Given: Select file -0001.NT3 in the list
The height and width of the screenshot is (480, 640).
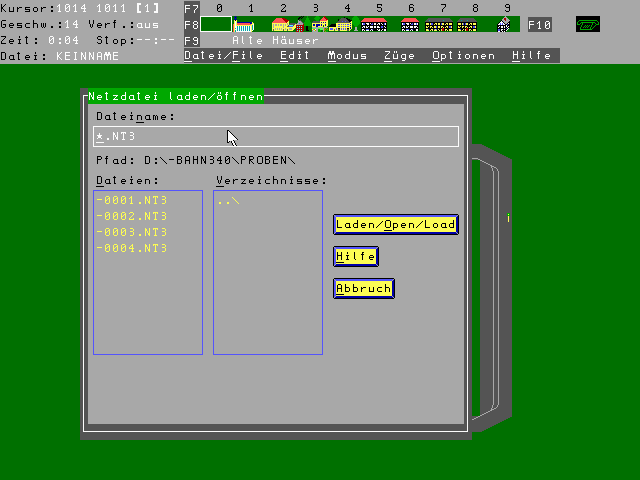Looking at the screenshot, I should point(132,200).
